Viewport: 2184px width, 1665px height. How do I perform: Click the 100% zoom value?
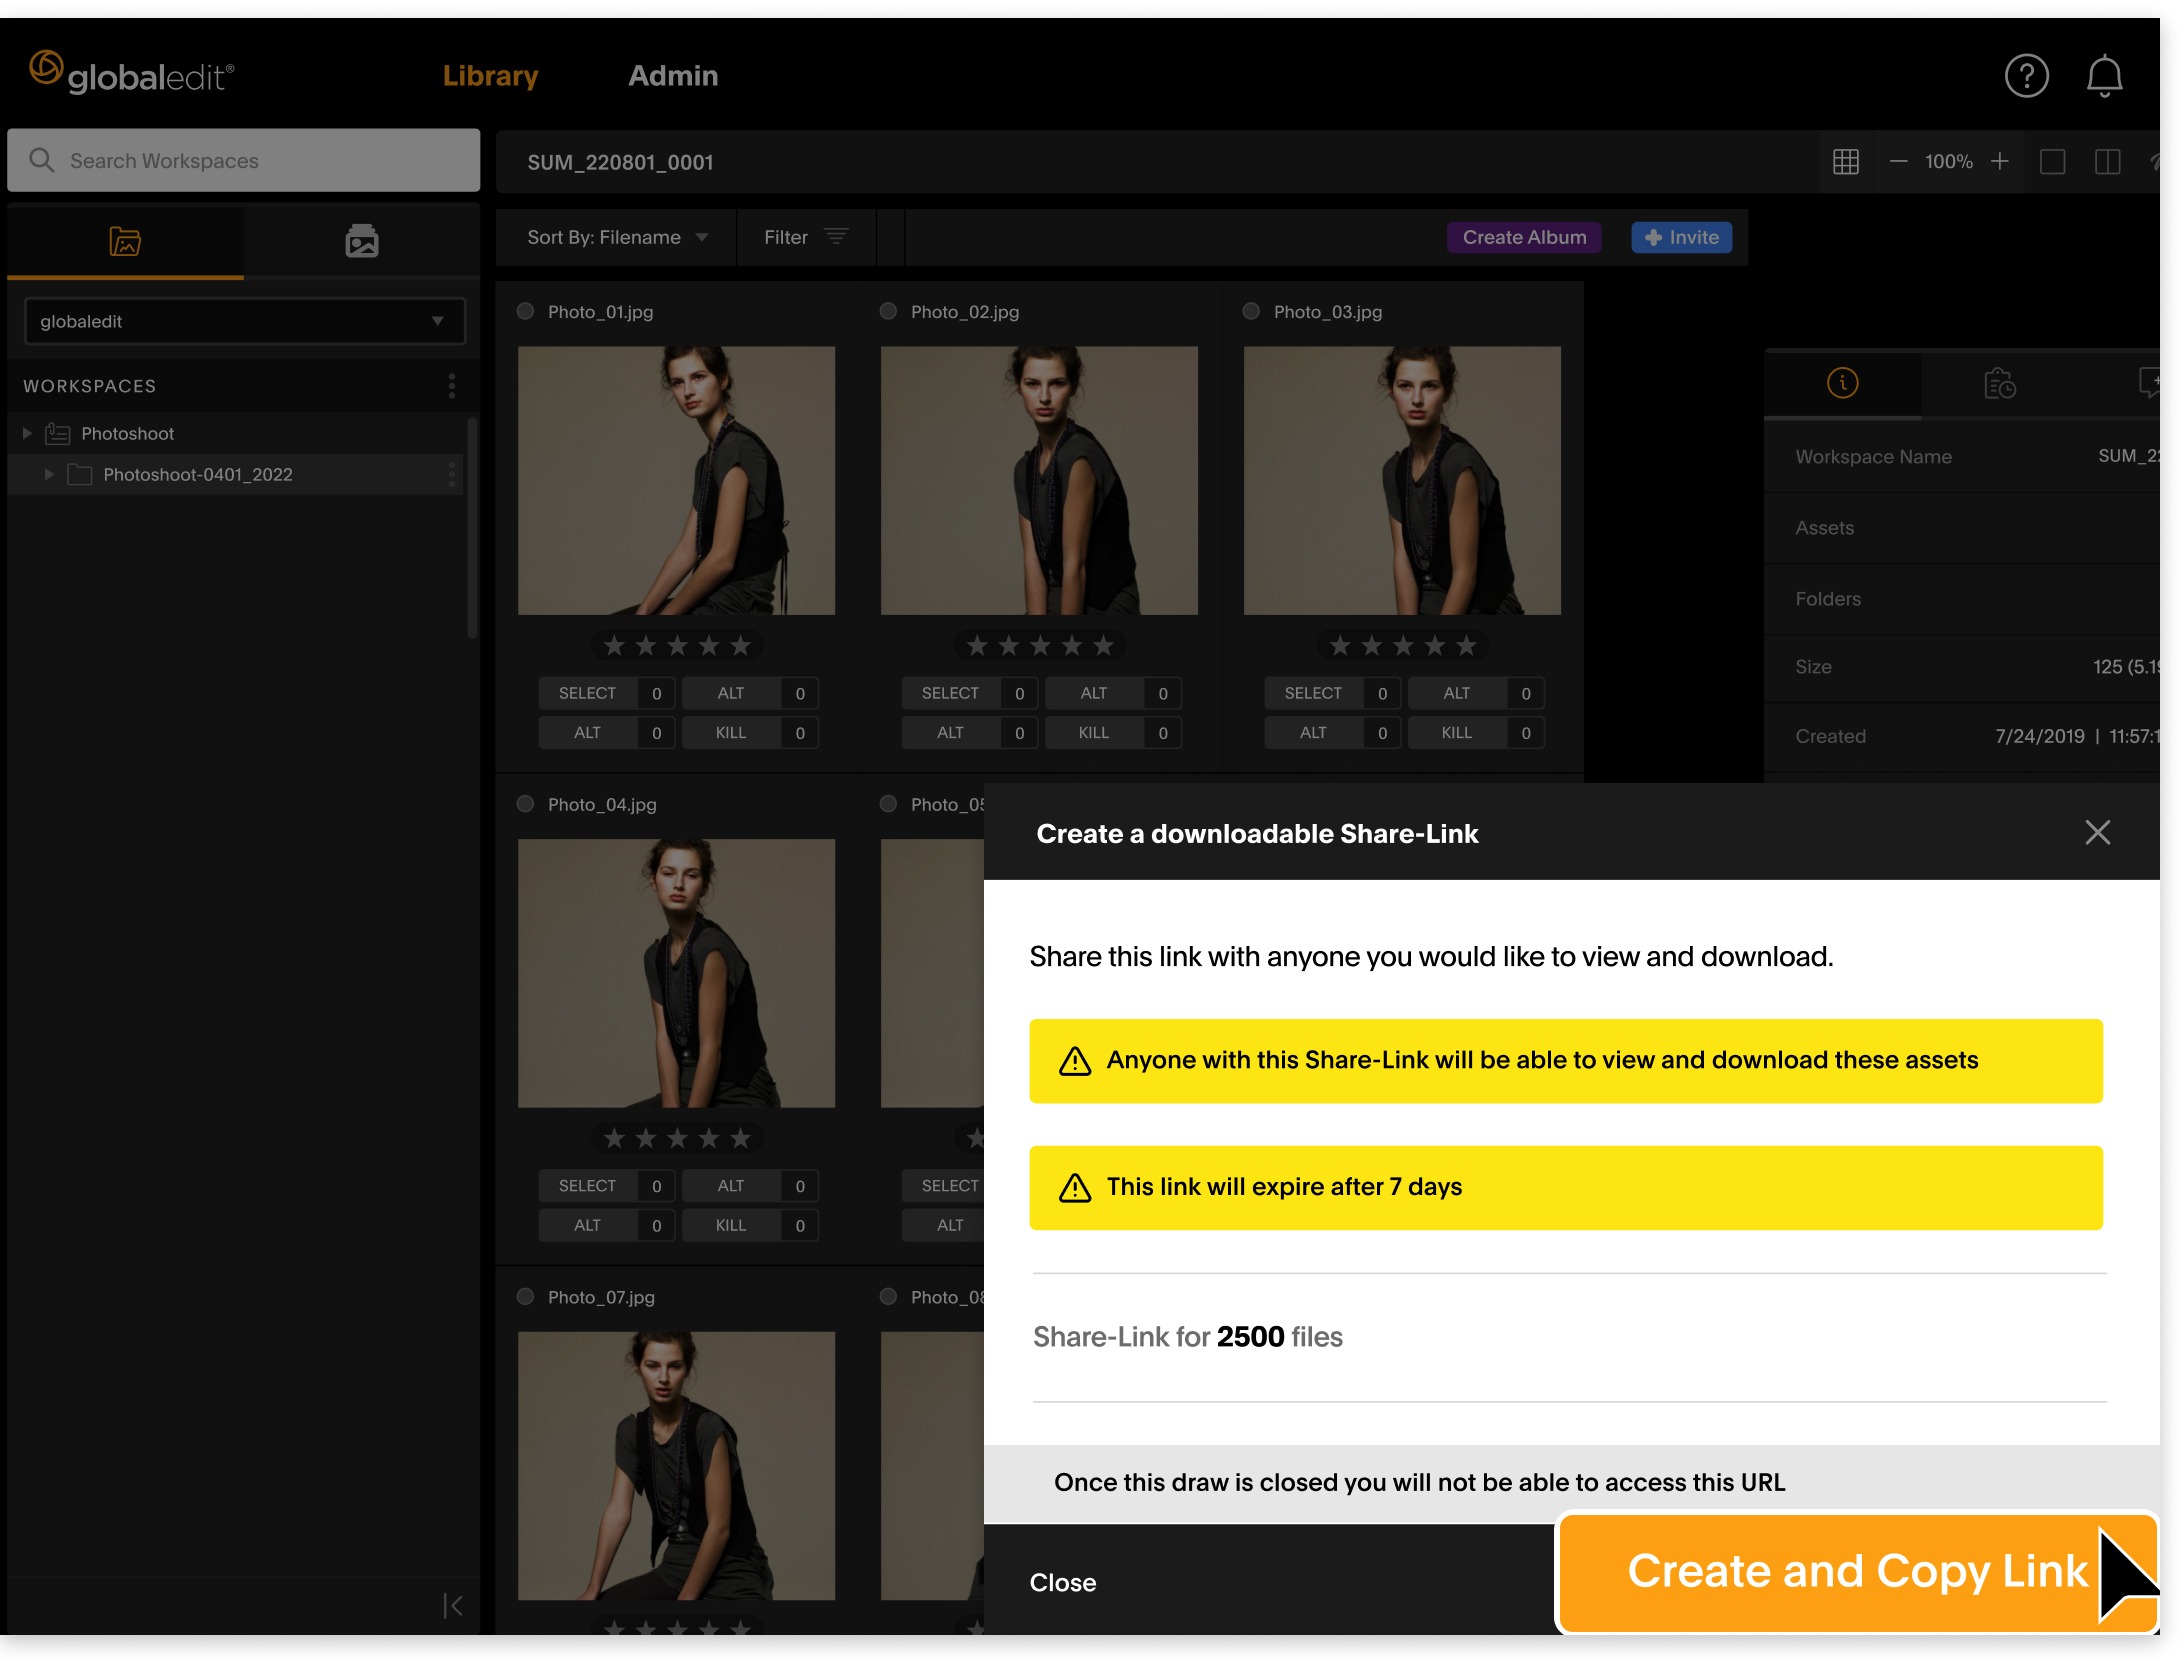(x=1948, y=161)
